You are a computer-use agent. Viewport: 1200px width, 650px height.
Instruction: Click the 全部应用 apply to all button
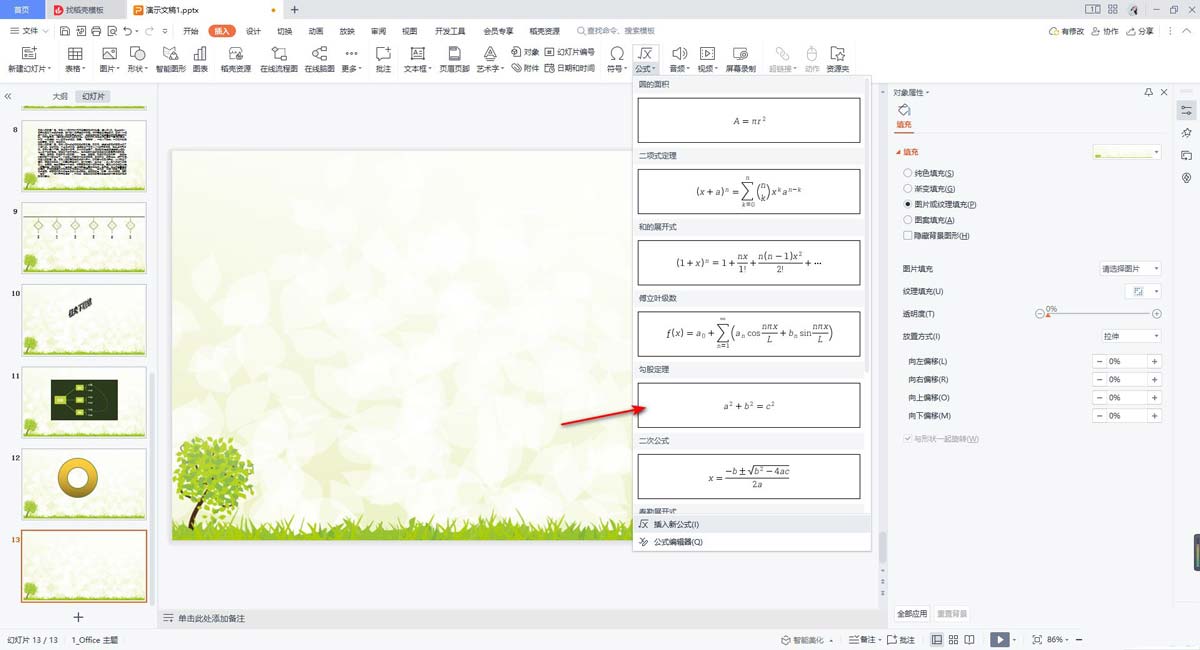point(911,613)
